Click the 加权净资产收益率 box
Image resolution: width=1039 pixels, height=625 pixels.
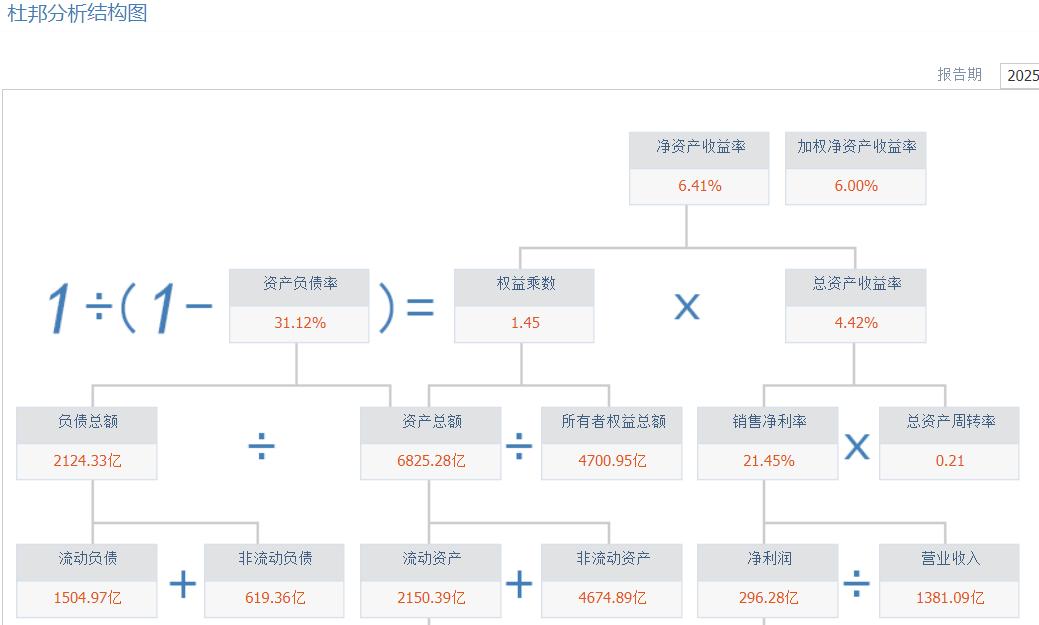pos(855,166)
